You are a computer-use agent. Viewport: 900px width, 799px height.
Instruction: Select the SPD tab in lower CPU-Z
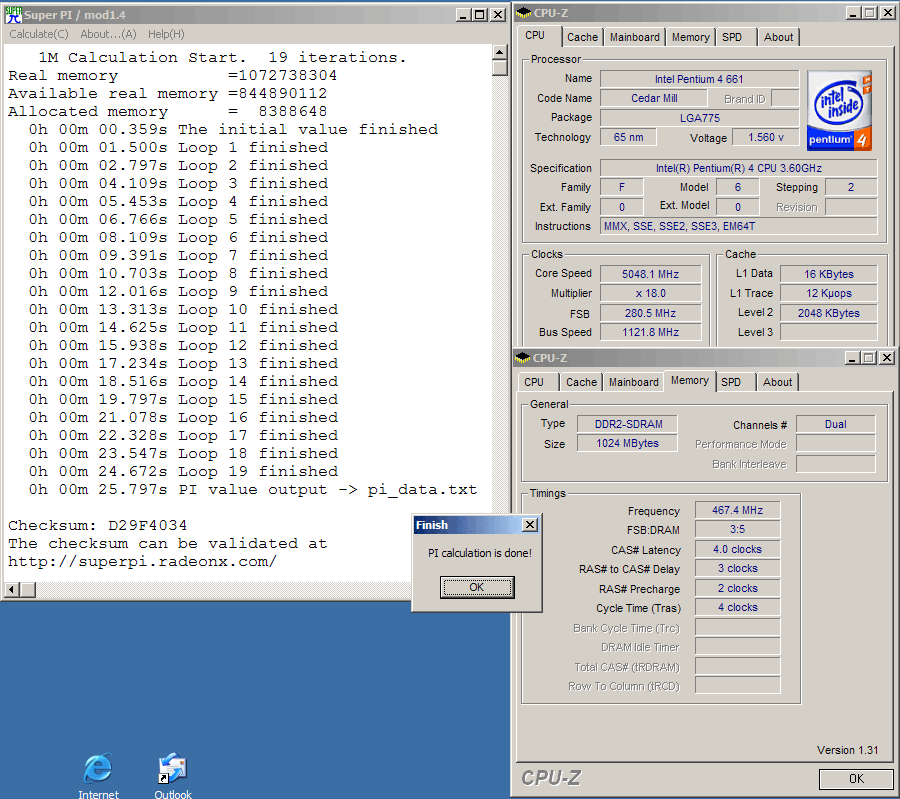[731, 382]
